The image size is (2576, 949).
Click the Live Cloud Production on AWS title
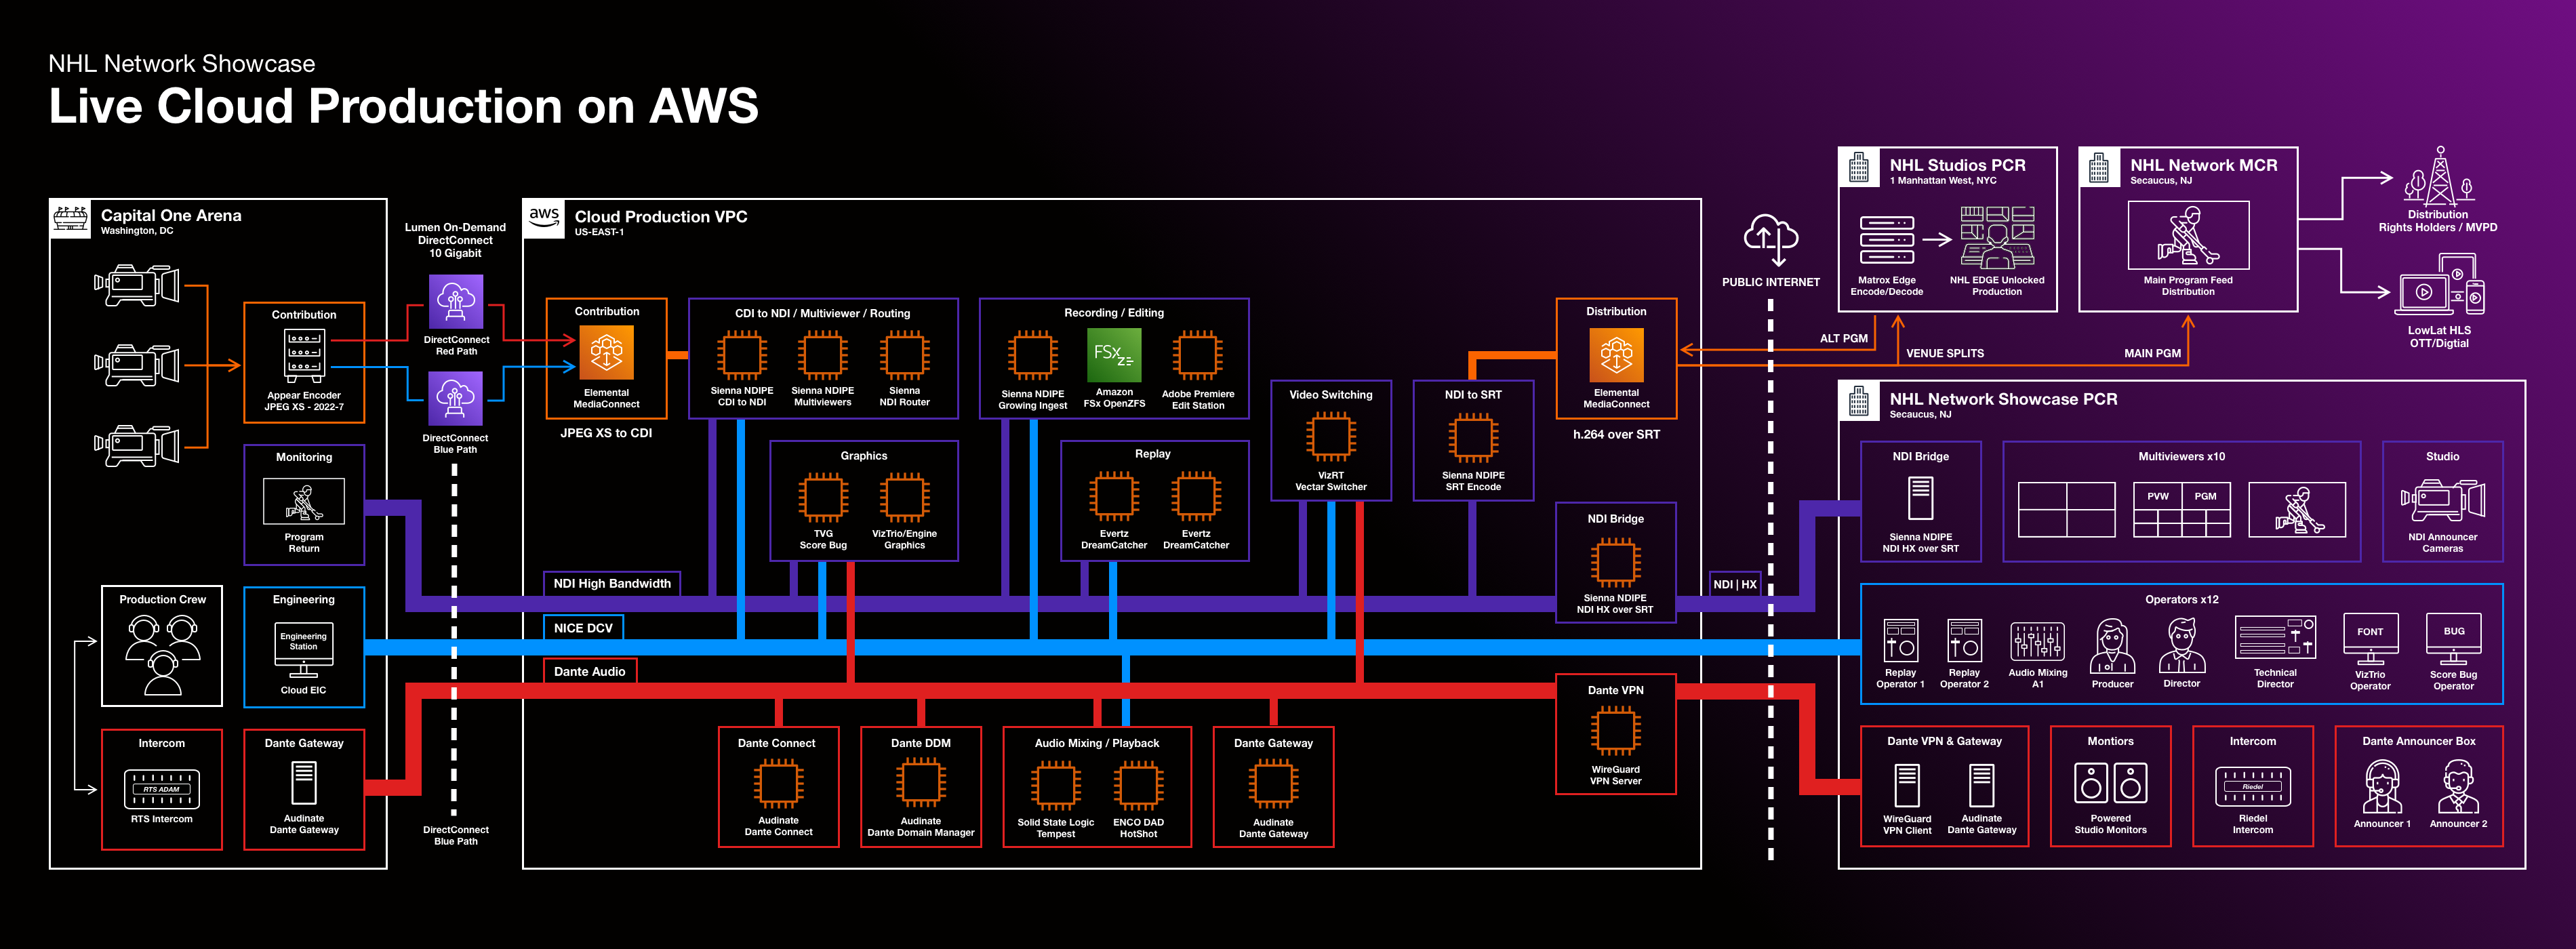pos(403,106)
